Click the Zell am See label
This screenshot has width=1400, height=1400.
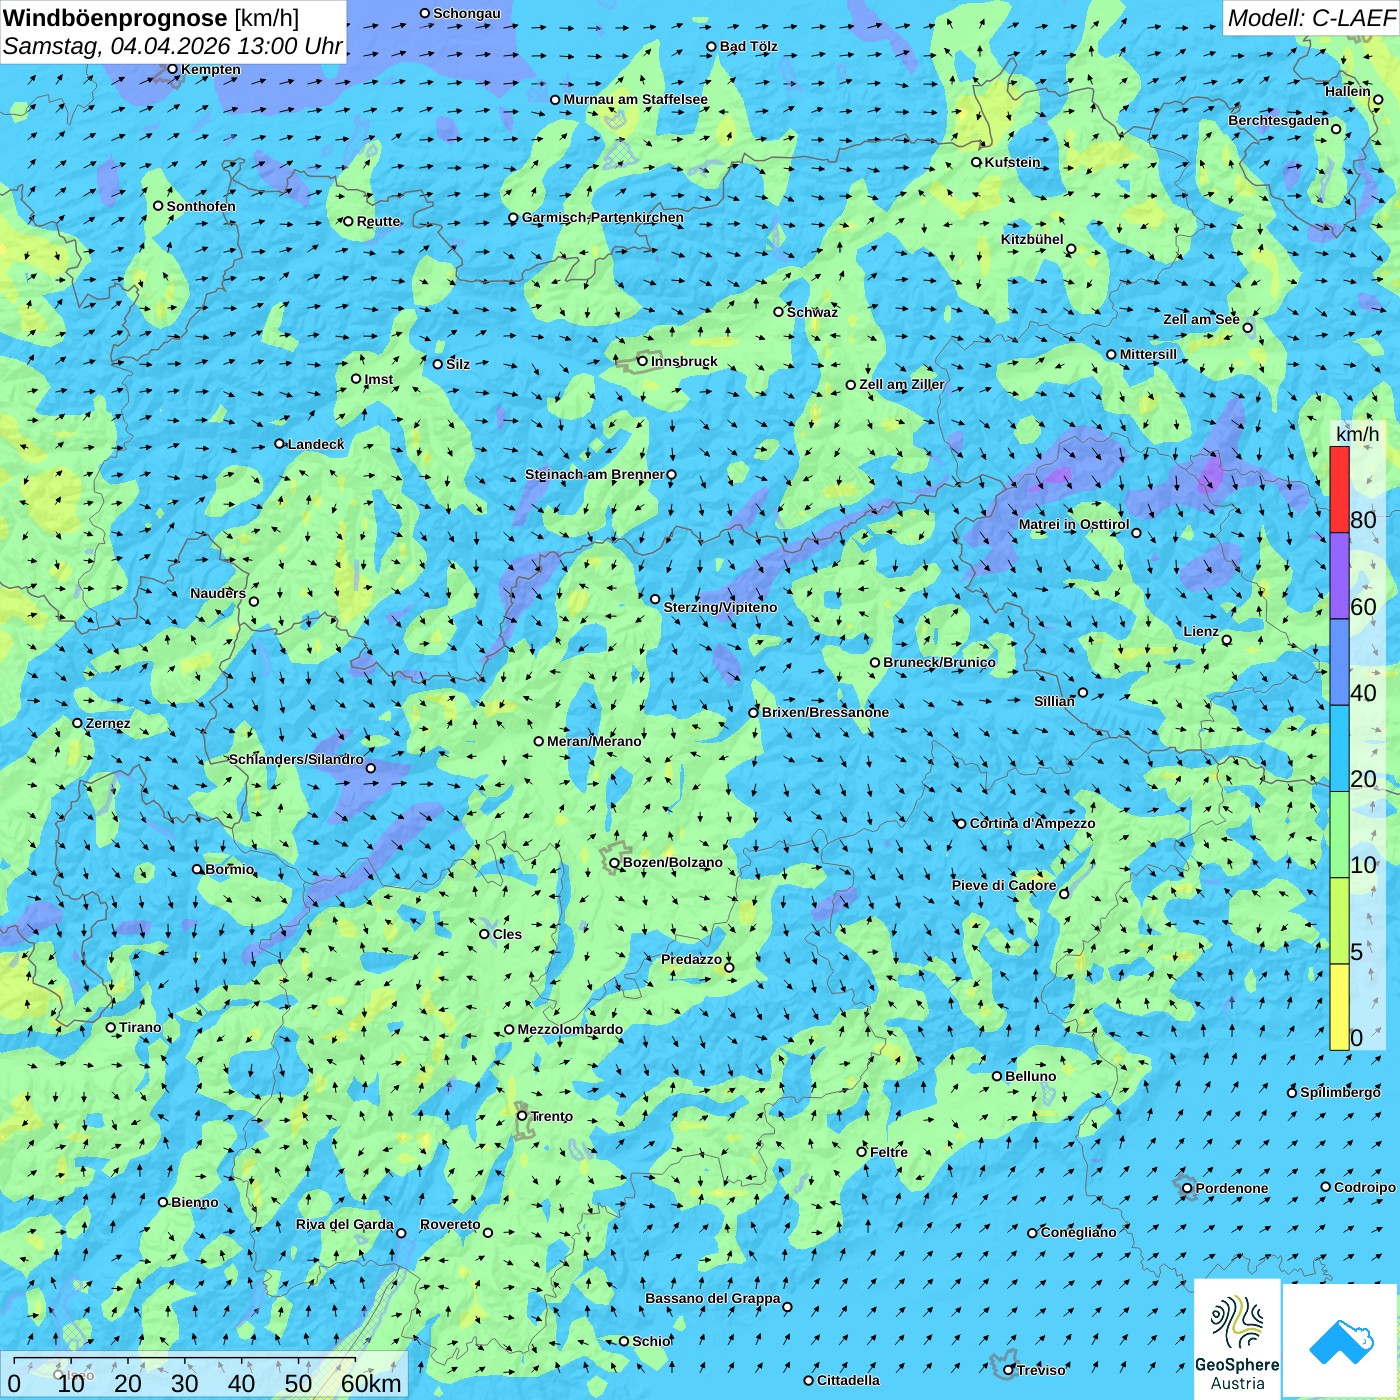1201,319
